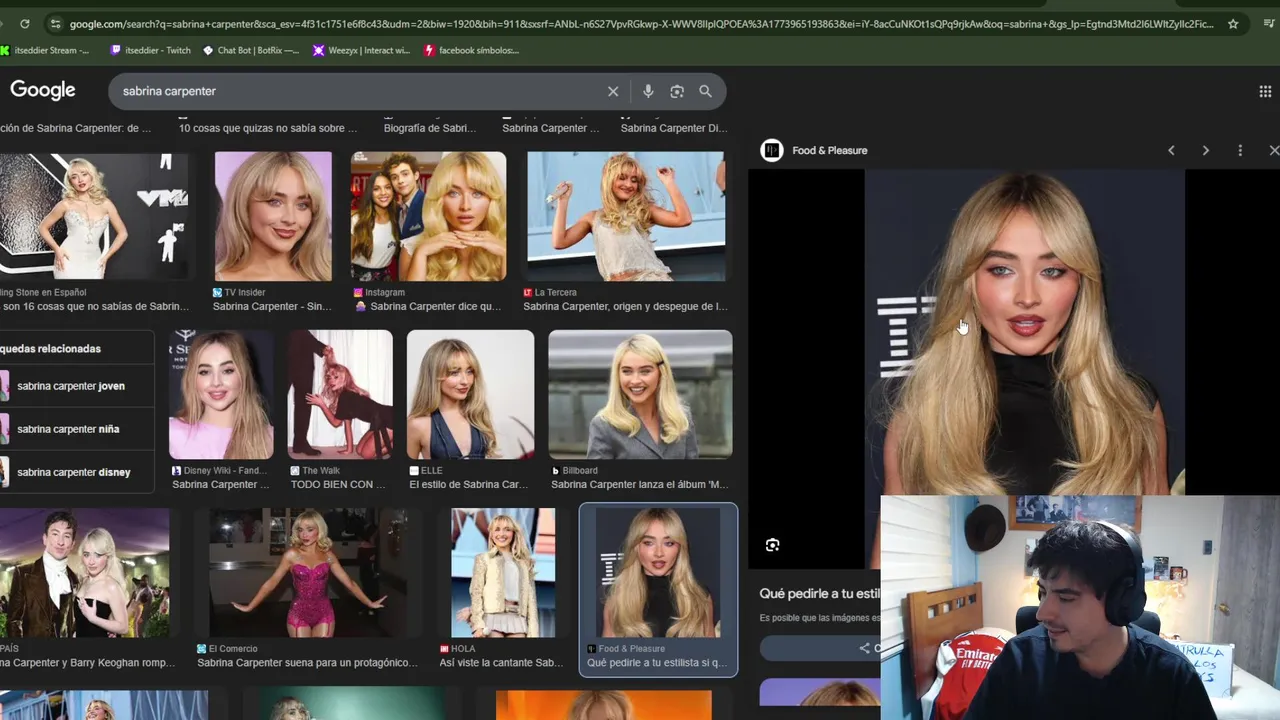Open Chat Bot BotRix bookmark
This screenshot has height=720, width=1280.
(x=250, y=50)
